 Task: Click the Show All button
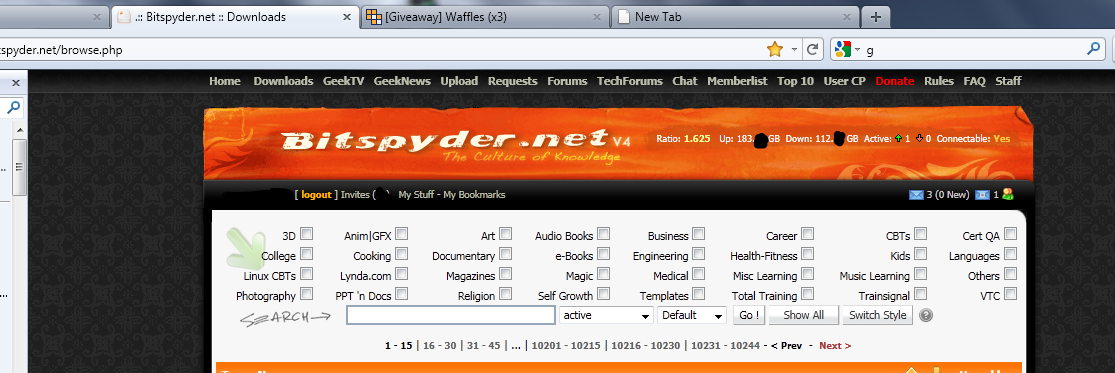[804, 315]
